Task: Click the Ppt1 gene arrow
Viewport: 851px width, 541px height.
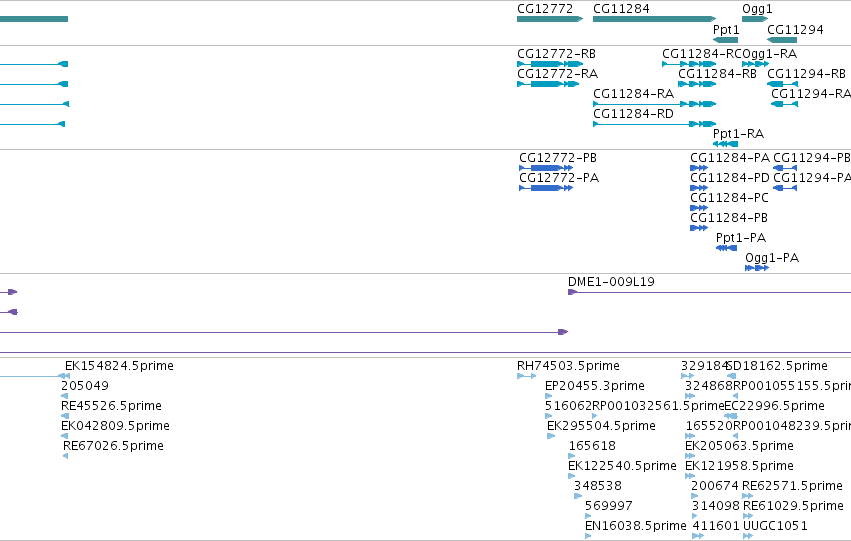Action: coord(726,40)
